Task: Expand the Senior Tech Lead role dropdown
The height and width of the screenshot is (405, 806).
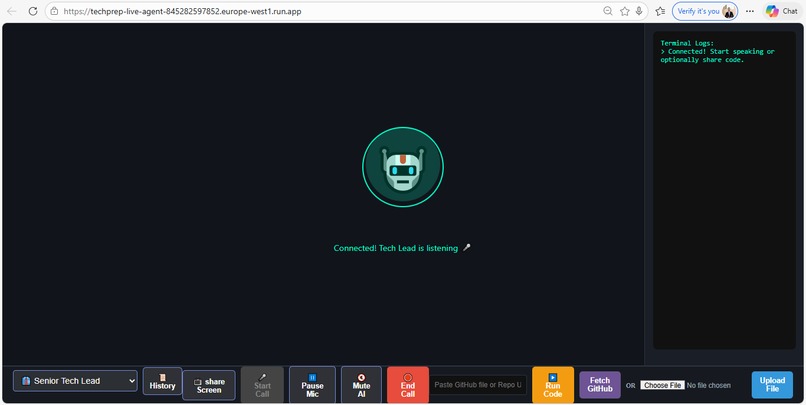Action: [x=75, y=381]
